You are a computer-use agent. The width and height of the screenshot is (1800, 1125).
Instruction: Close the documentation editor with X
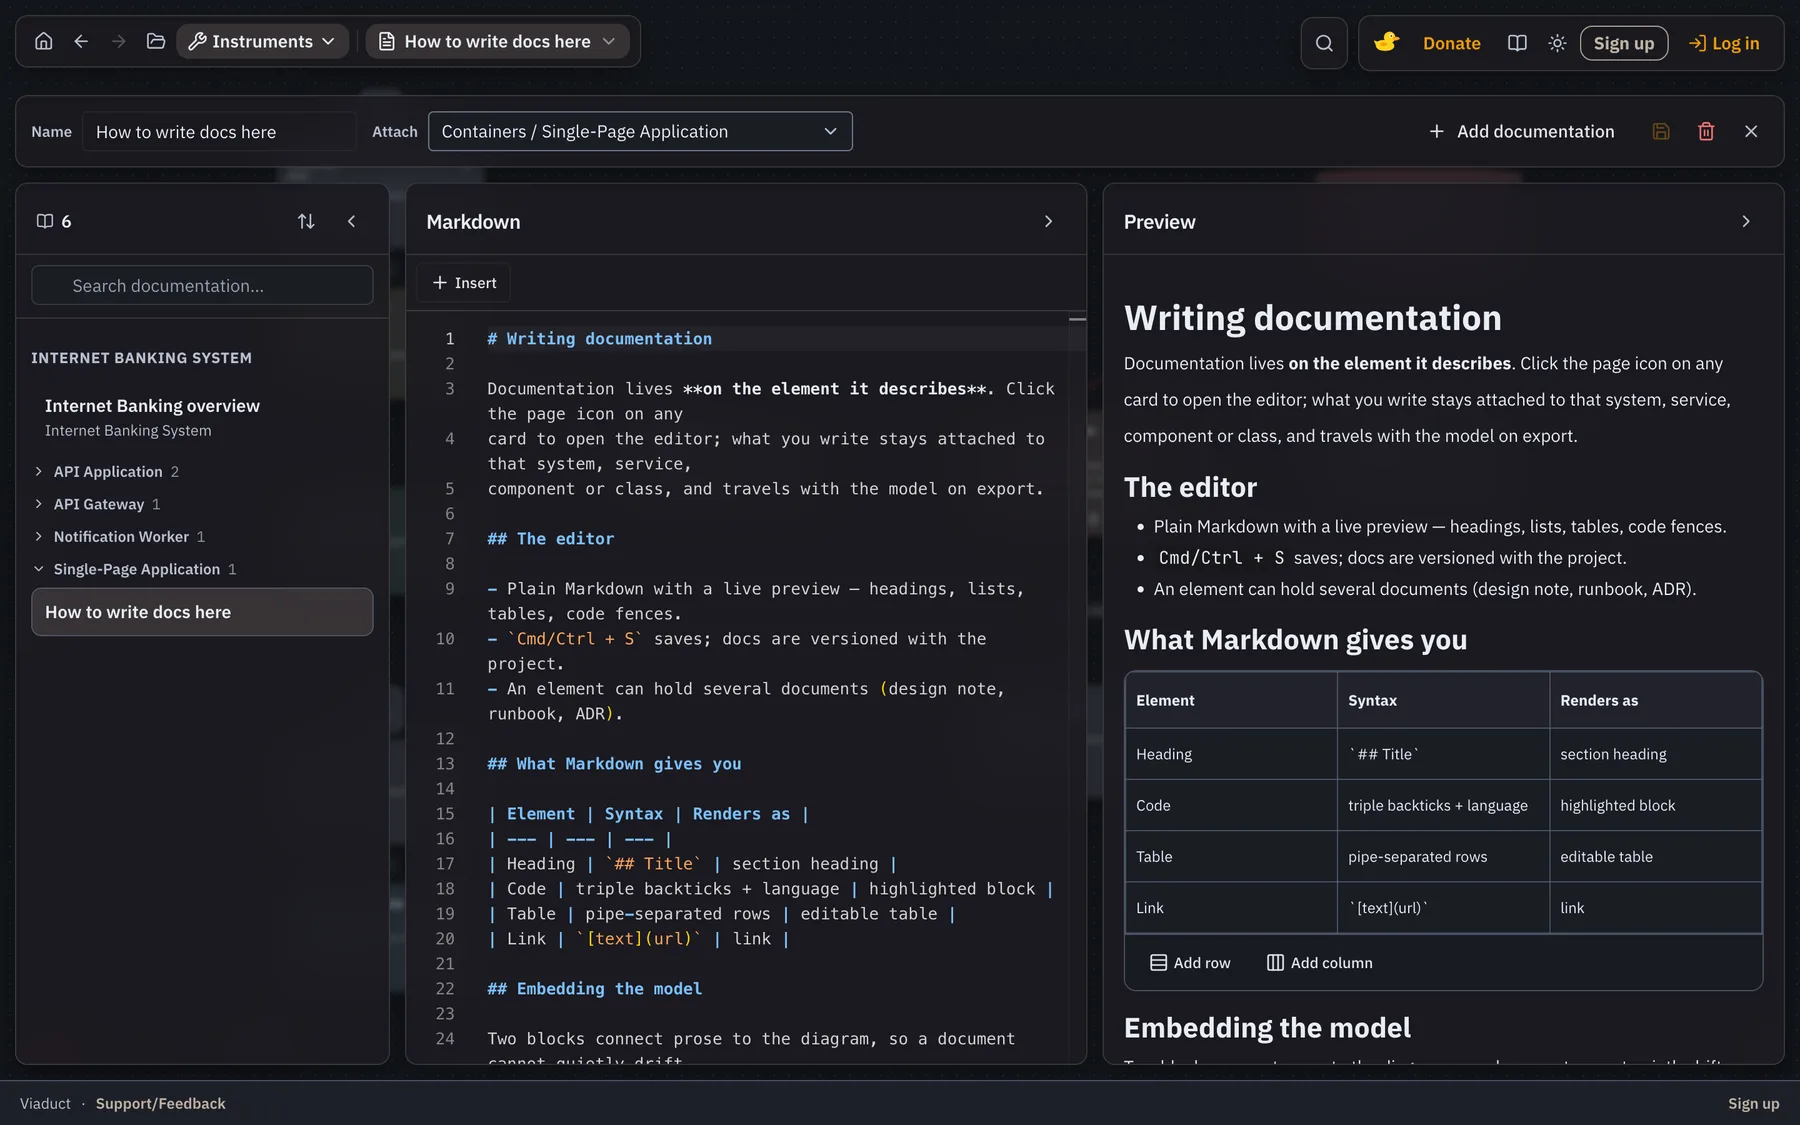[x=1751, y=131]
